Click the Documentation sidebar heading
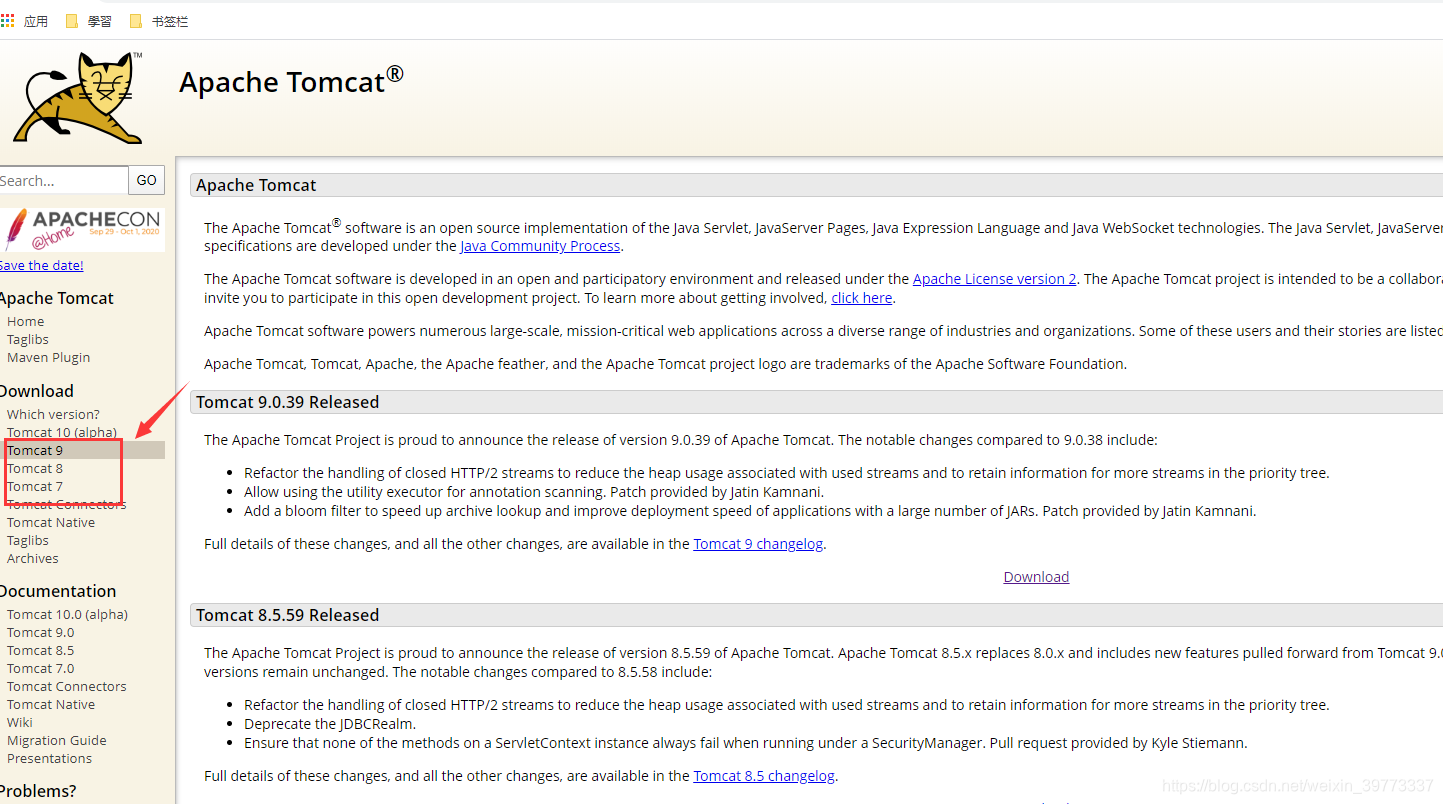 click(x=58, y=591)
